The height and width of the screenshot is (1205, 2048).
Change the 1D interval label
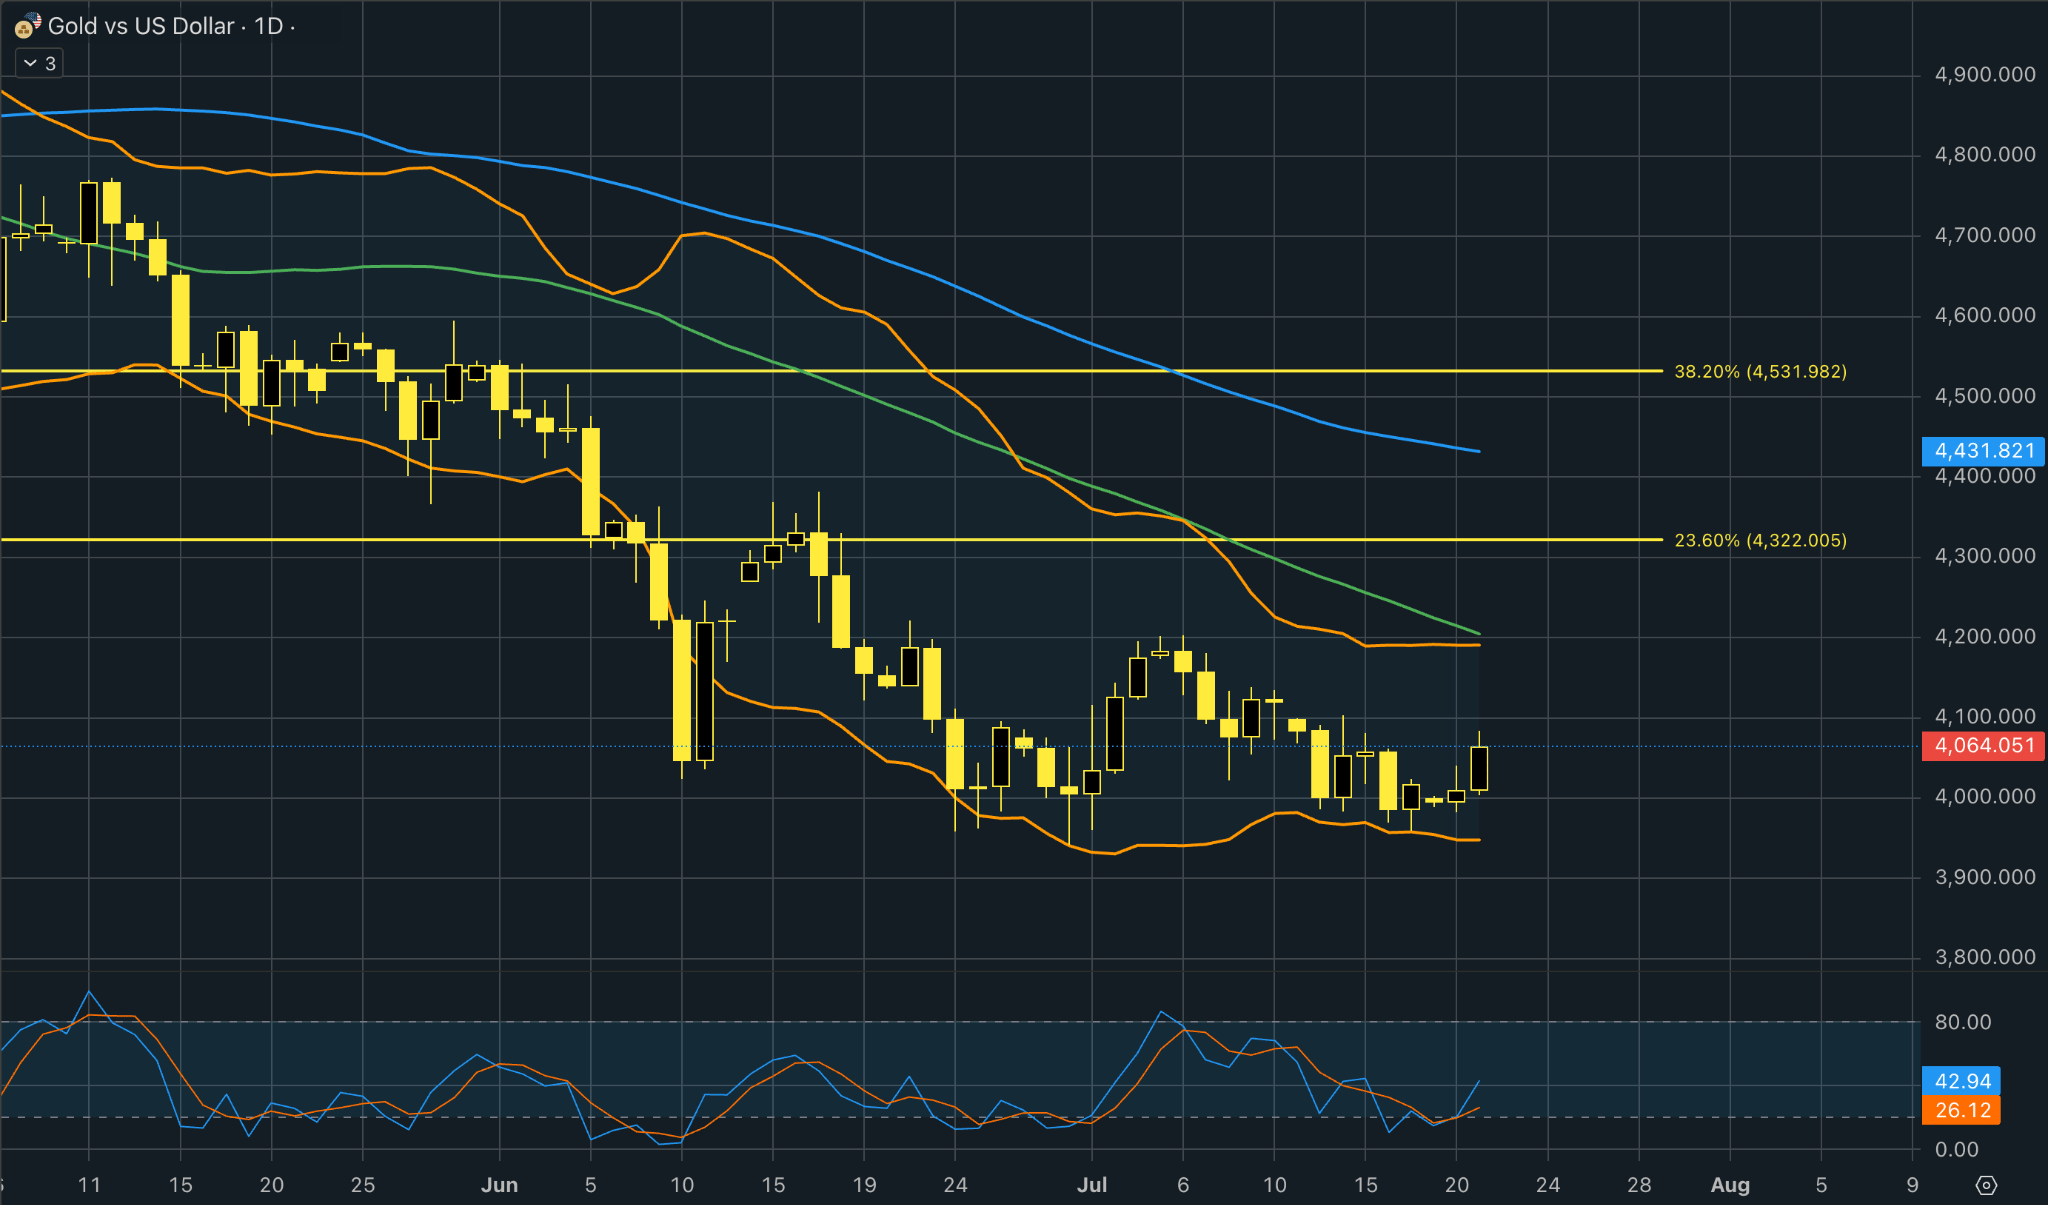[269, 26]
